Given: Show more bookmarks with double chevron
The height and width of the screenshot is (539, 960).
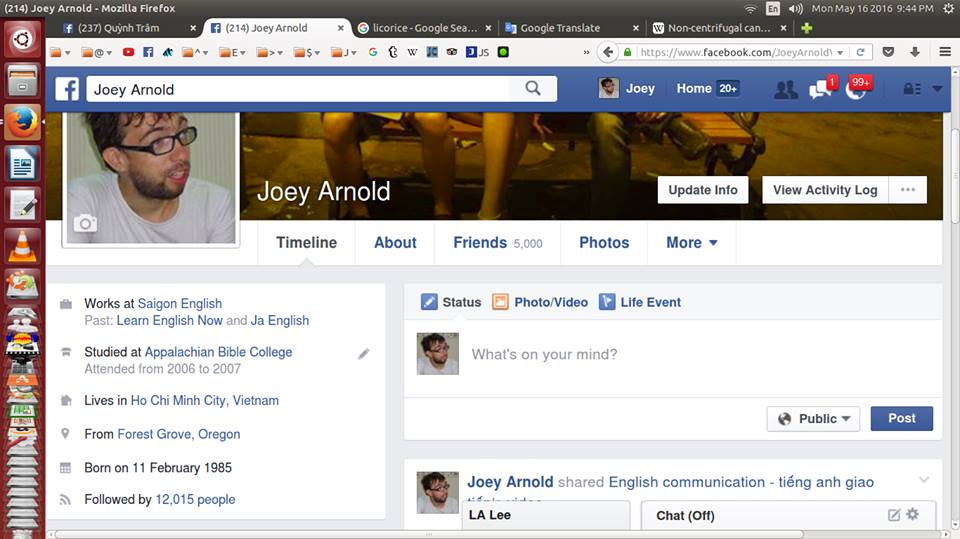Looking at the screenshot, I should [x=586, y=53].
